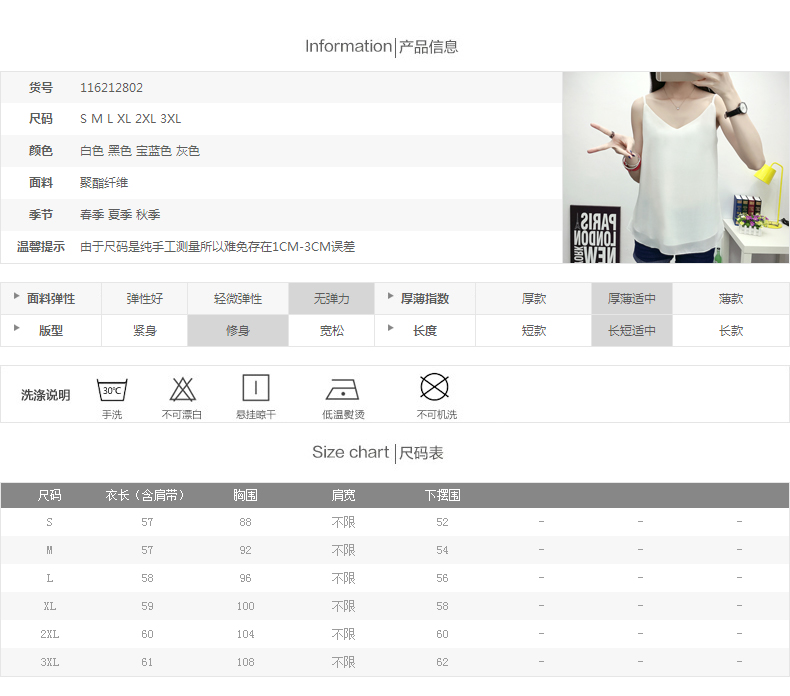Viewport: 790px width, 696px height.
Task: Click the 2XL row in size chart
Action: tap(49, 634)
